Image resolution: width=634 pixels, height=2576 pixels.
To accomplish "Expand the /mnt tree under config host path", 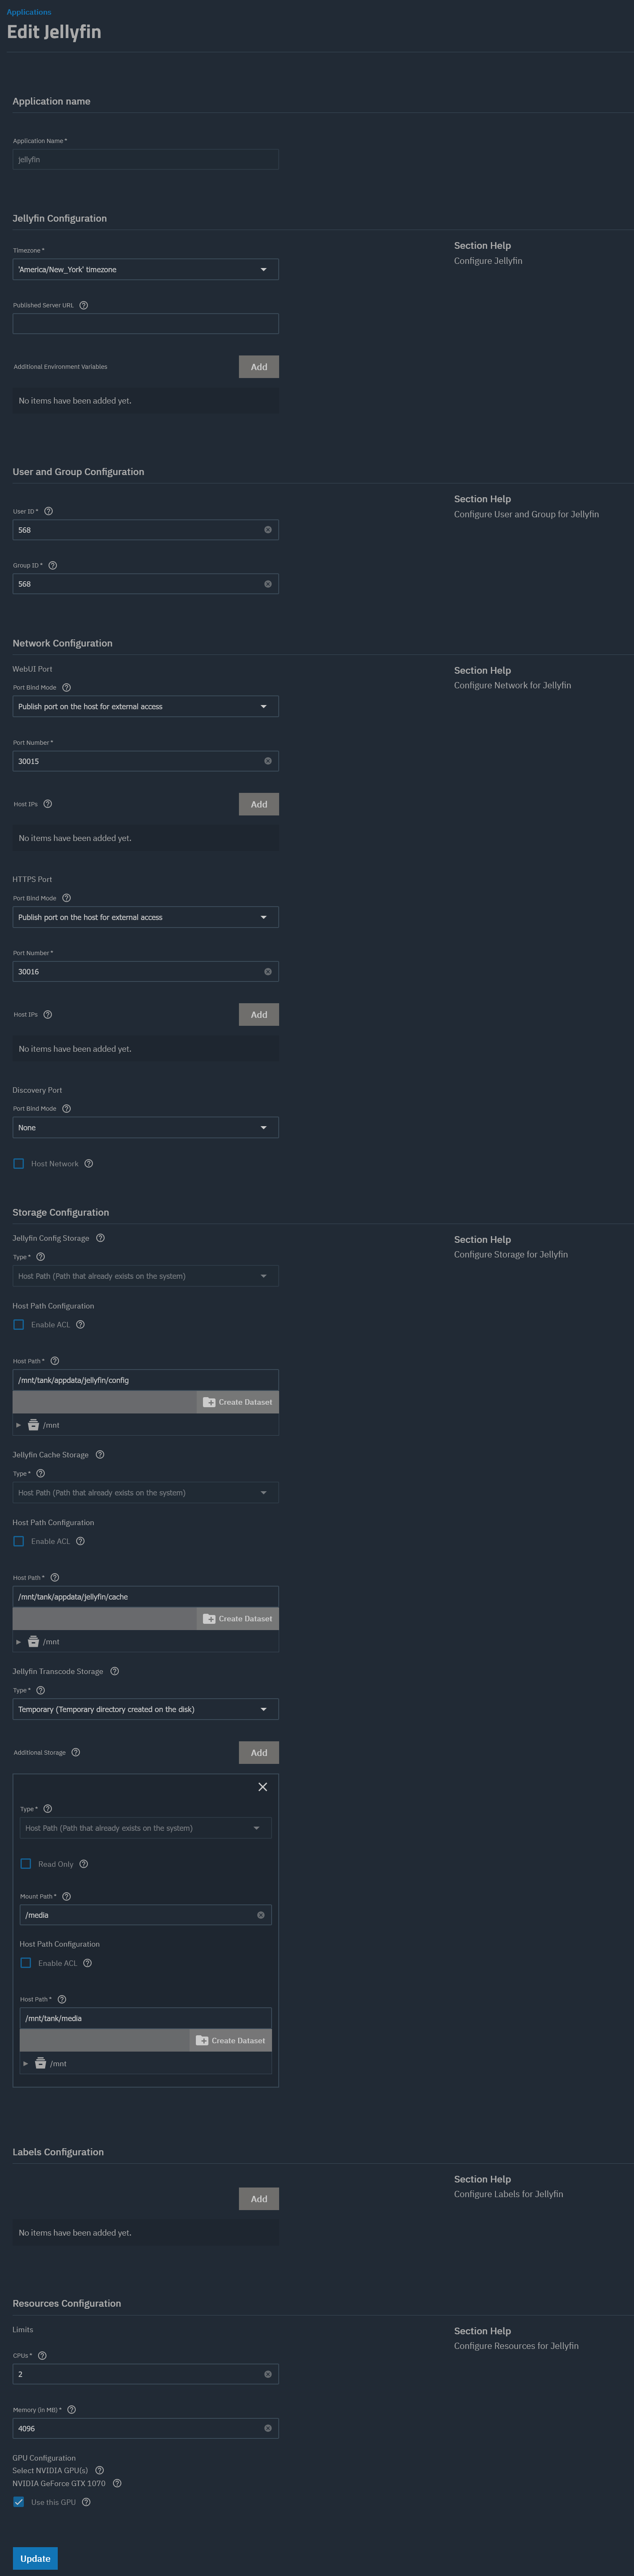I will pyautogui.click(x=18, y=1425).
